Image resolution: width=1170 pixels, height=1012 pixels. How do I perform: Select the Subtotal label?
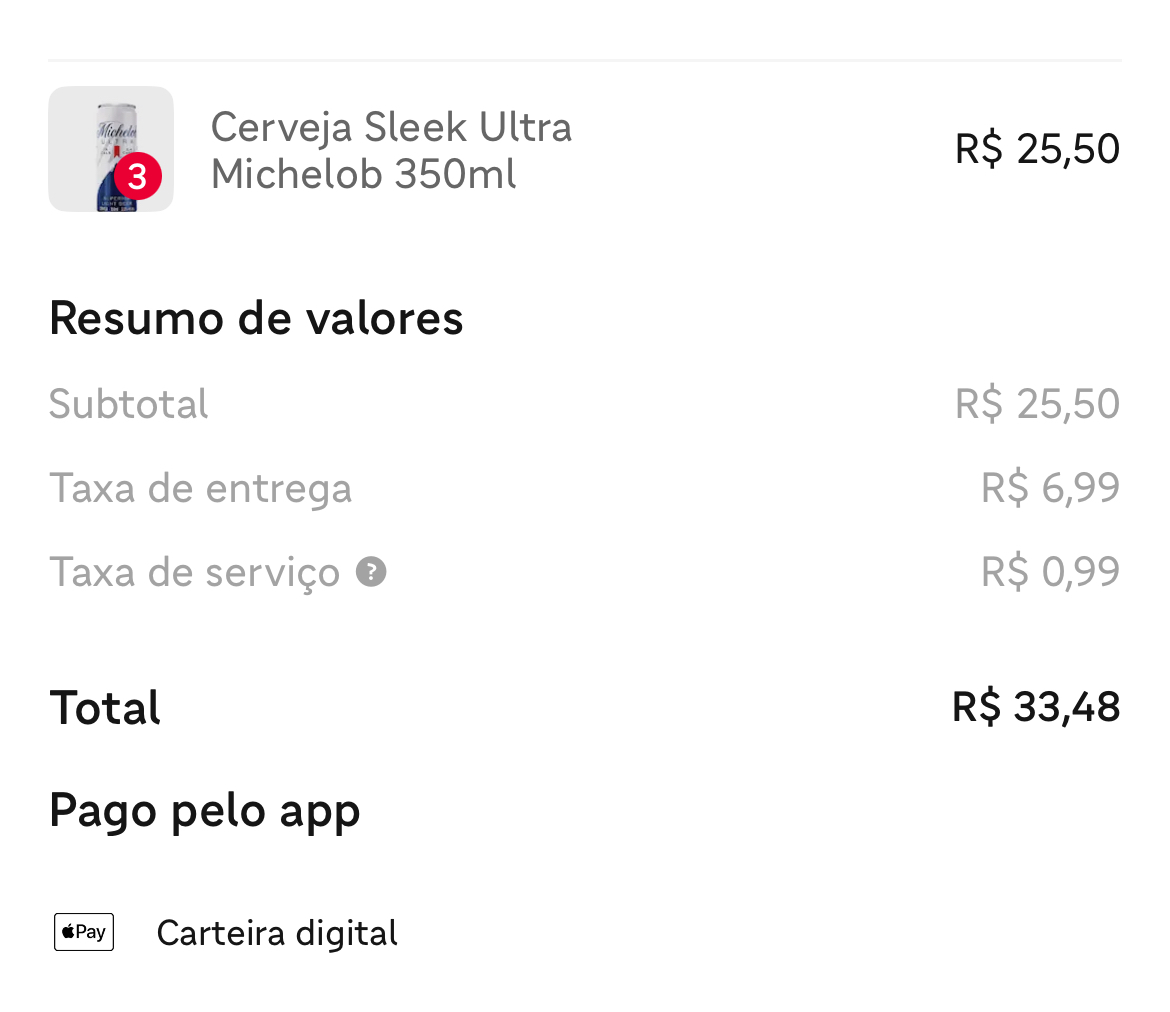pyautogui.click(x=128, y=404)
